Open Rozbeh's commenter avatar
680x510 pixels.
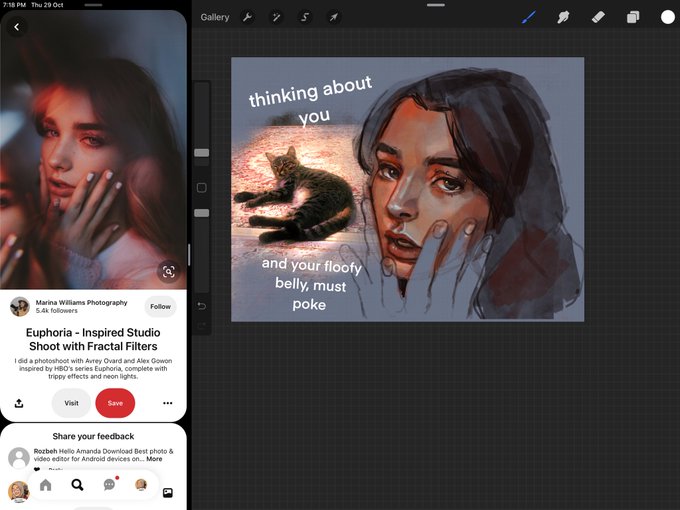pyautogui.click(x=19, y=458)
